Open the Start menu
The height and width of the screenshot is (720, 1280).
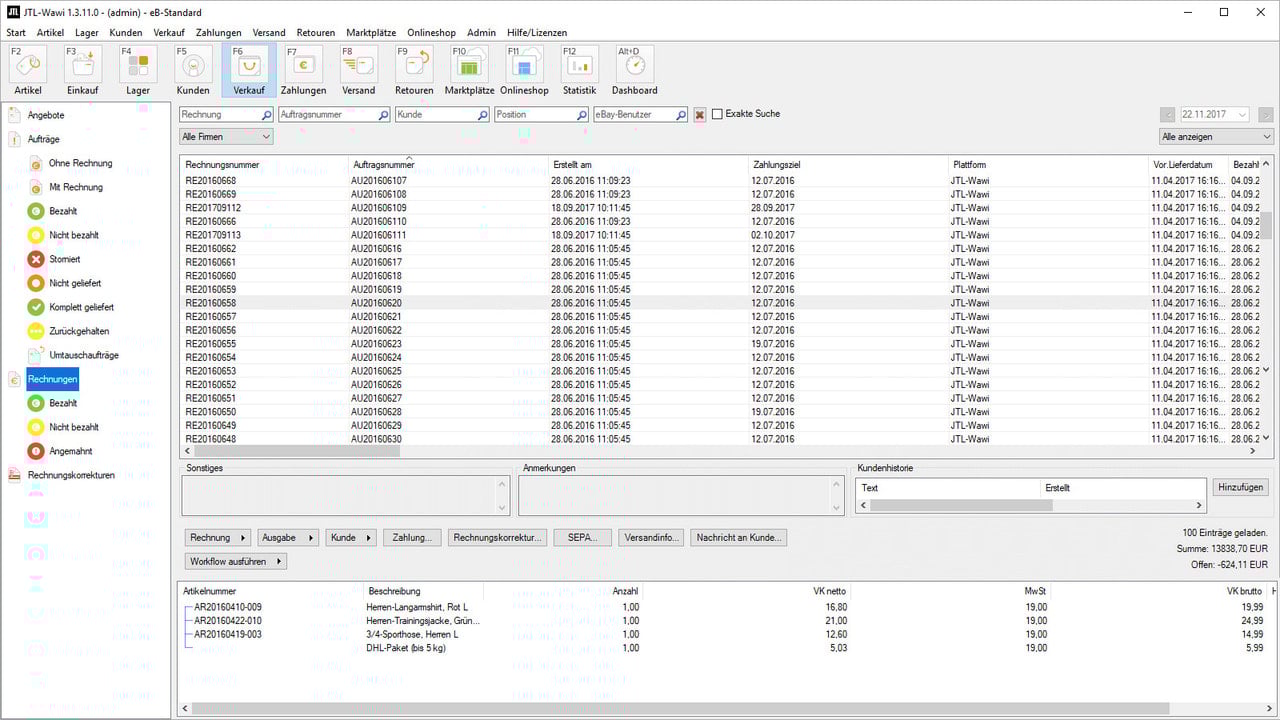tap(16, 33)
